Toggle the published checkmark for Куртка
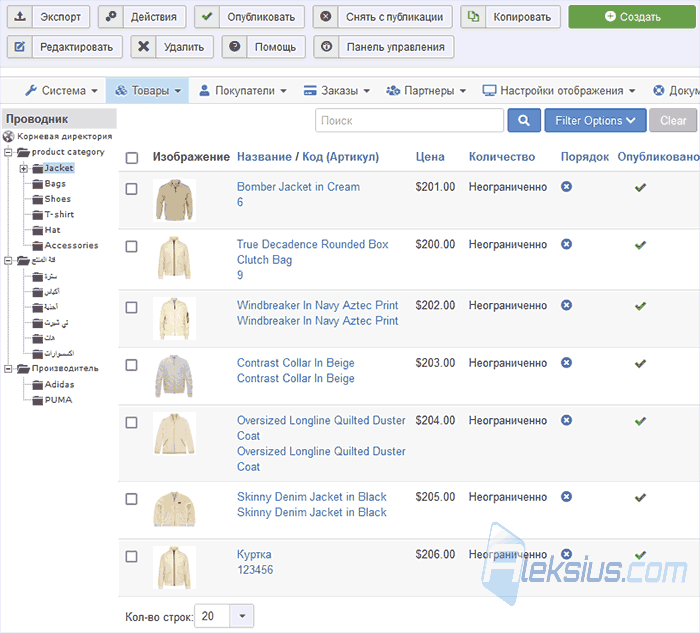The image size is (700, 633). pos(640,555)
